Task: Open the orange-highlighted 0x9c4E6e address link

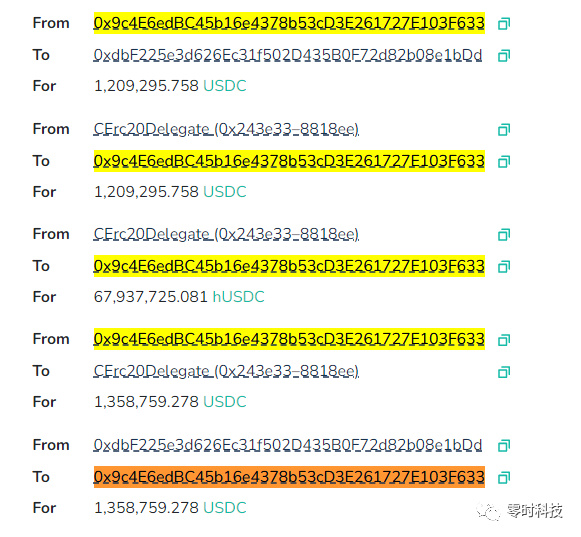Action: point(289,477)
